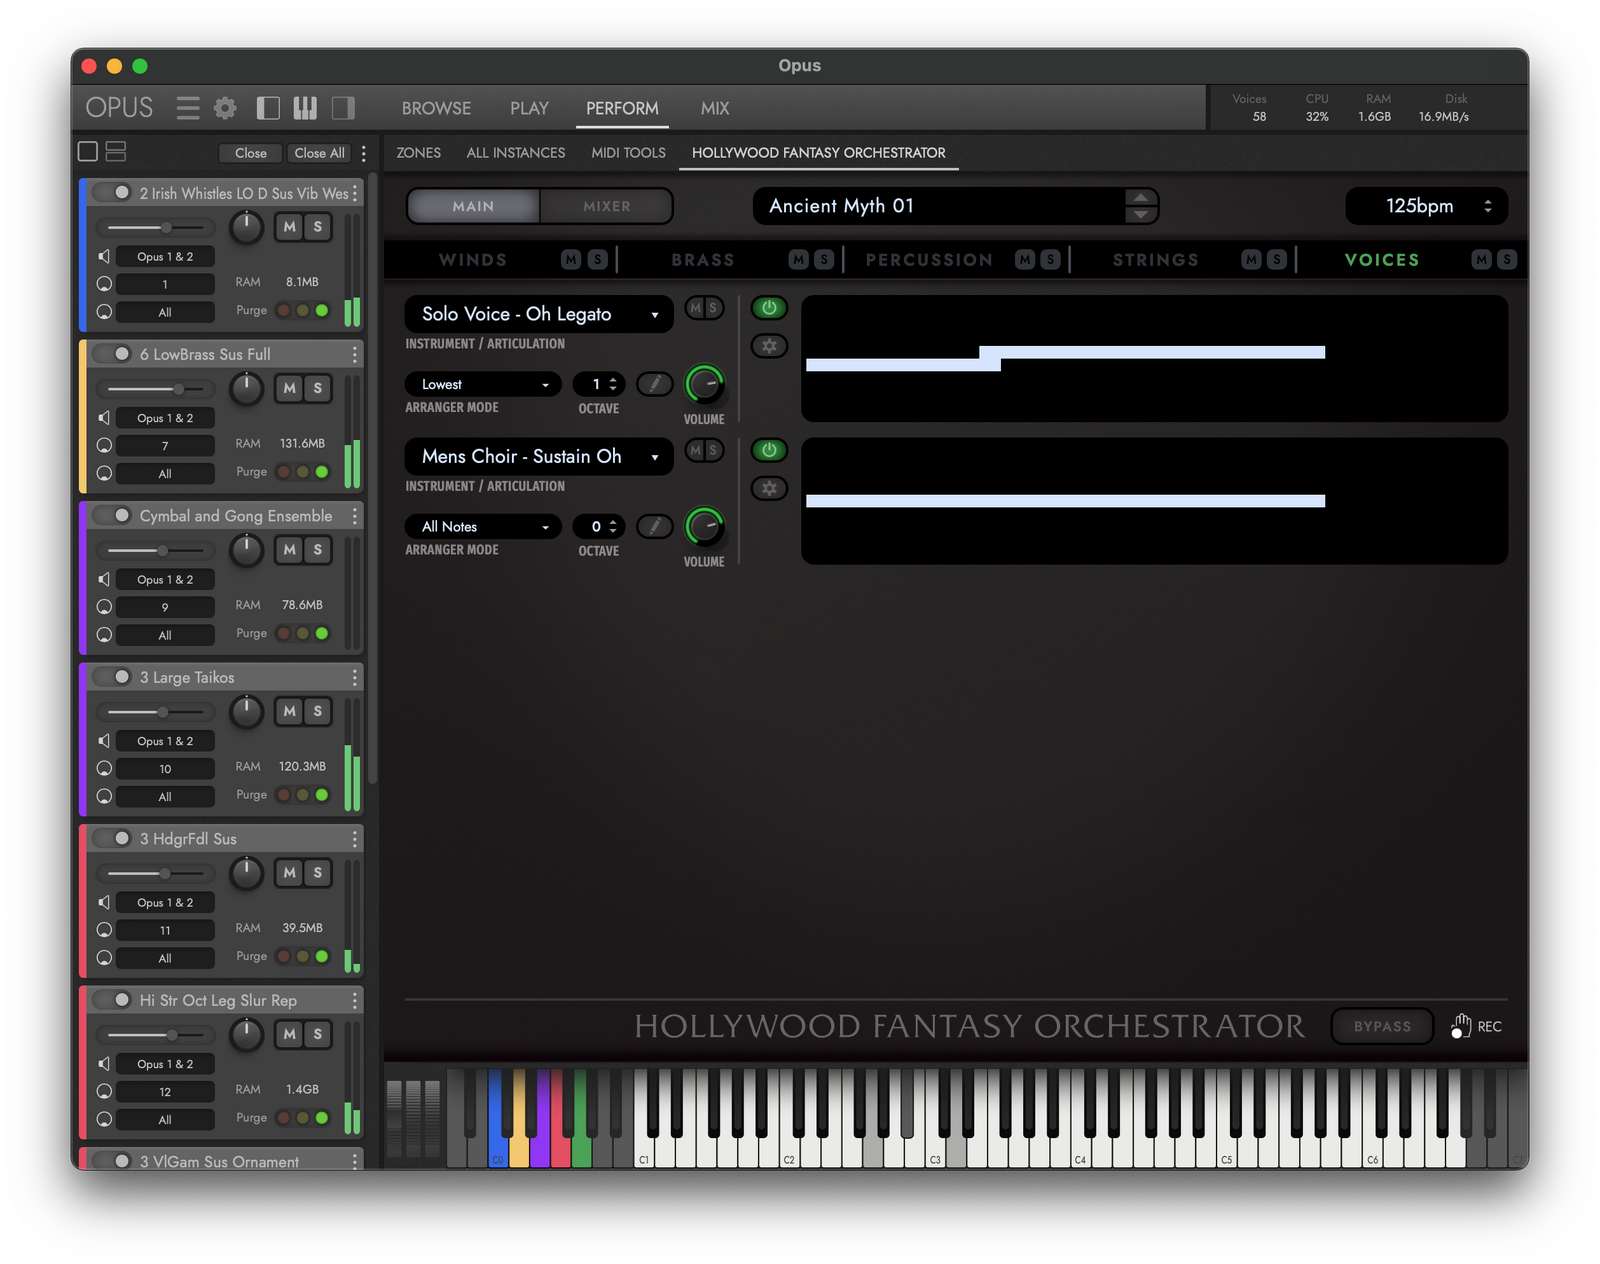Open the hamburger main menu icon

click(188, 108)
